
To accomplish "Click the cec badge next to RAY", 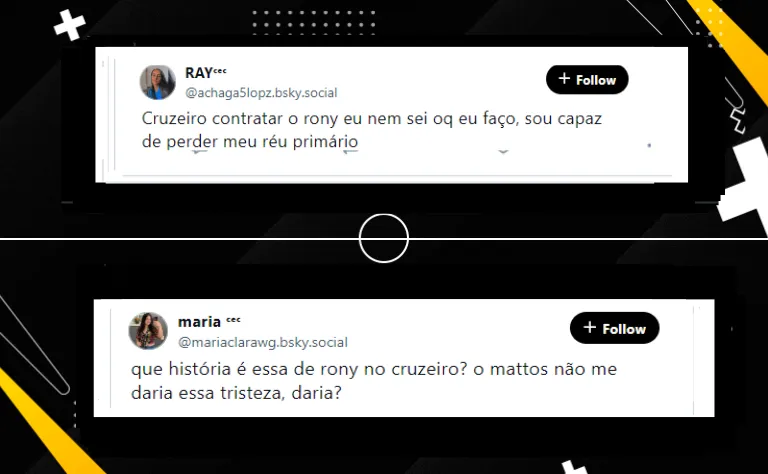I will point(220,71).
